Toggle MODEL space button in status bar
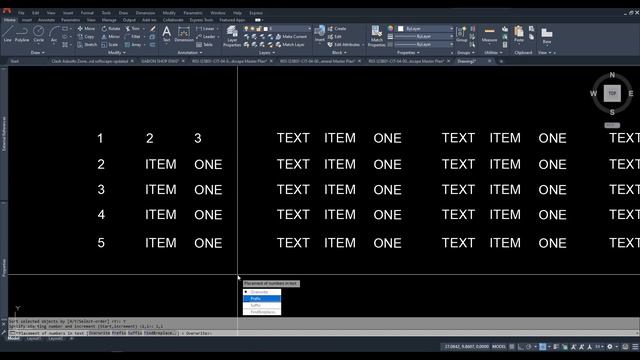The width and height of the screenshot is (640, 360). coord(498,347)
